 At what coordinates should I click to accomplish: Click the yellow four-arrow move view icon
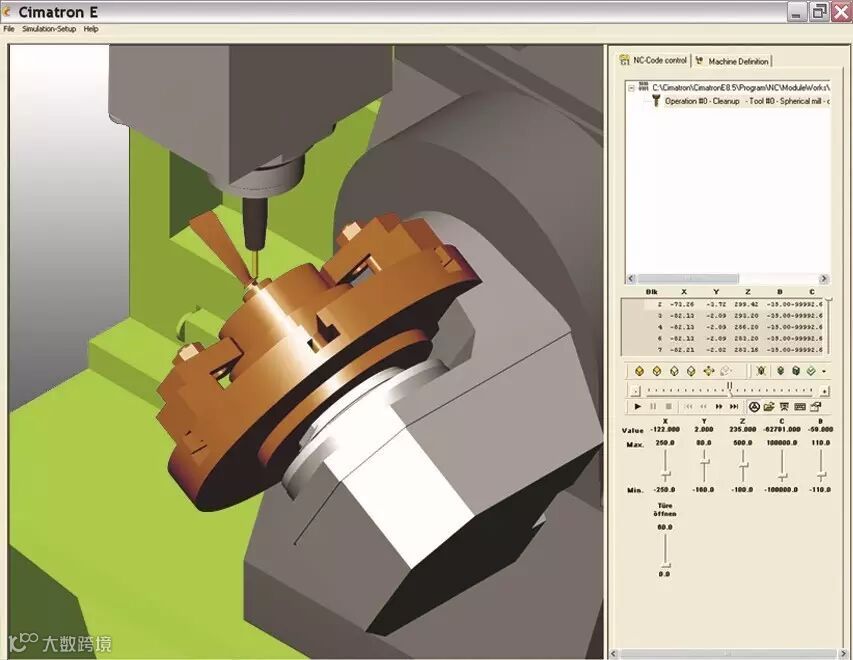click(708, 371)
